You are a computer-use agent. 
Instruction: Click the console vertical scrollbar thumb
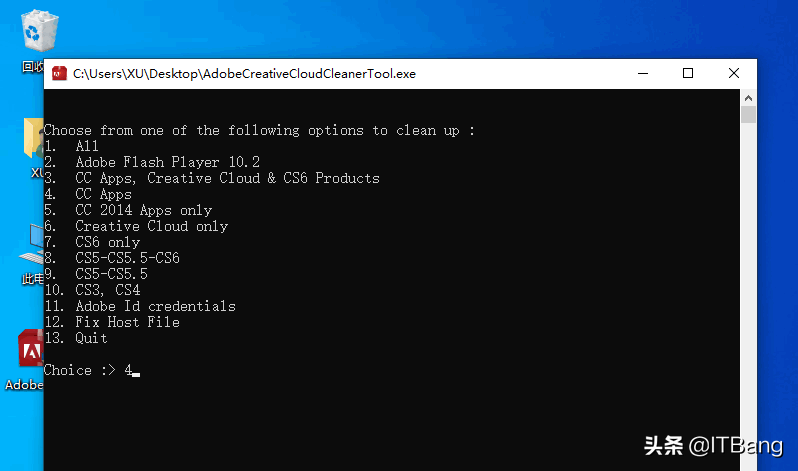(x=748, y=115)
